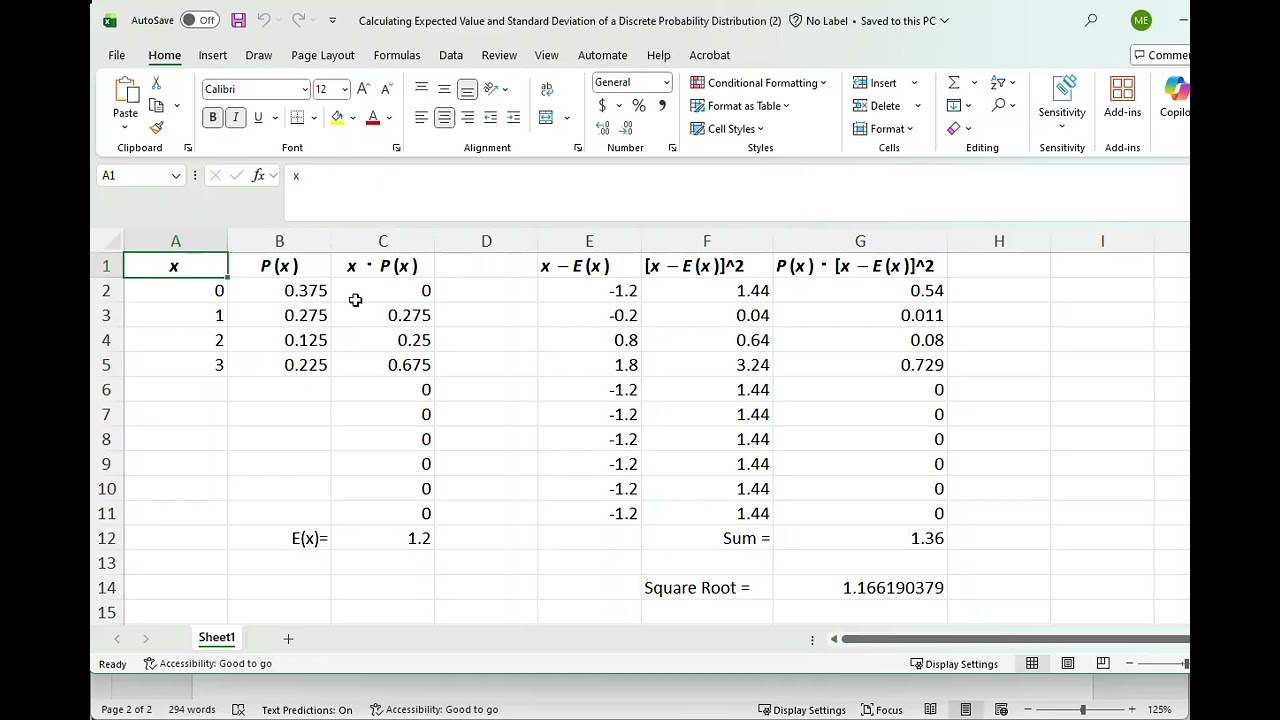The height and width of the screenshot is (720, 1280).
Task: Open the Sheet1 tab
Action: pos(216,638)
